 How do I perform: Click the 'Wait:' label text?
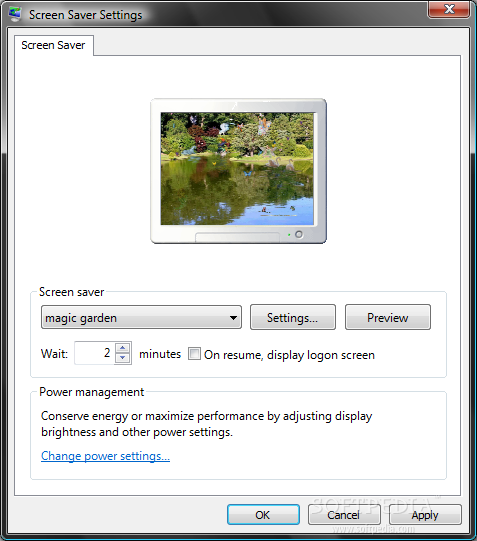tap(54, 354)
